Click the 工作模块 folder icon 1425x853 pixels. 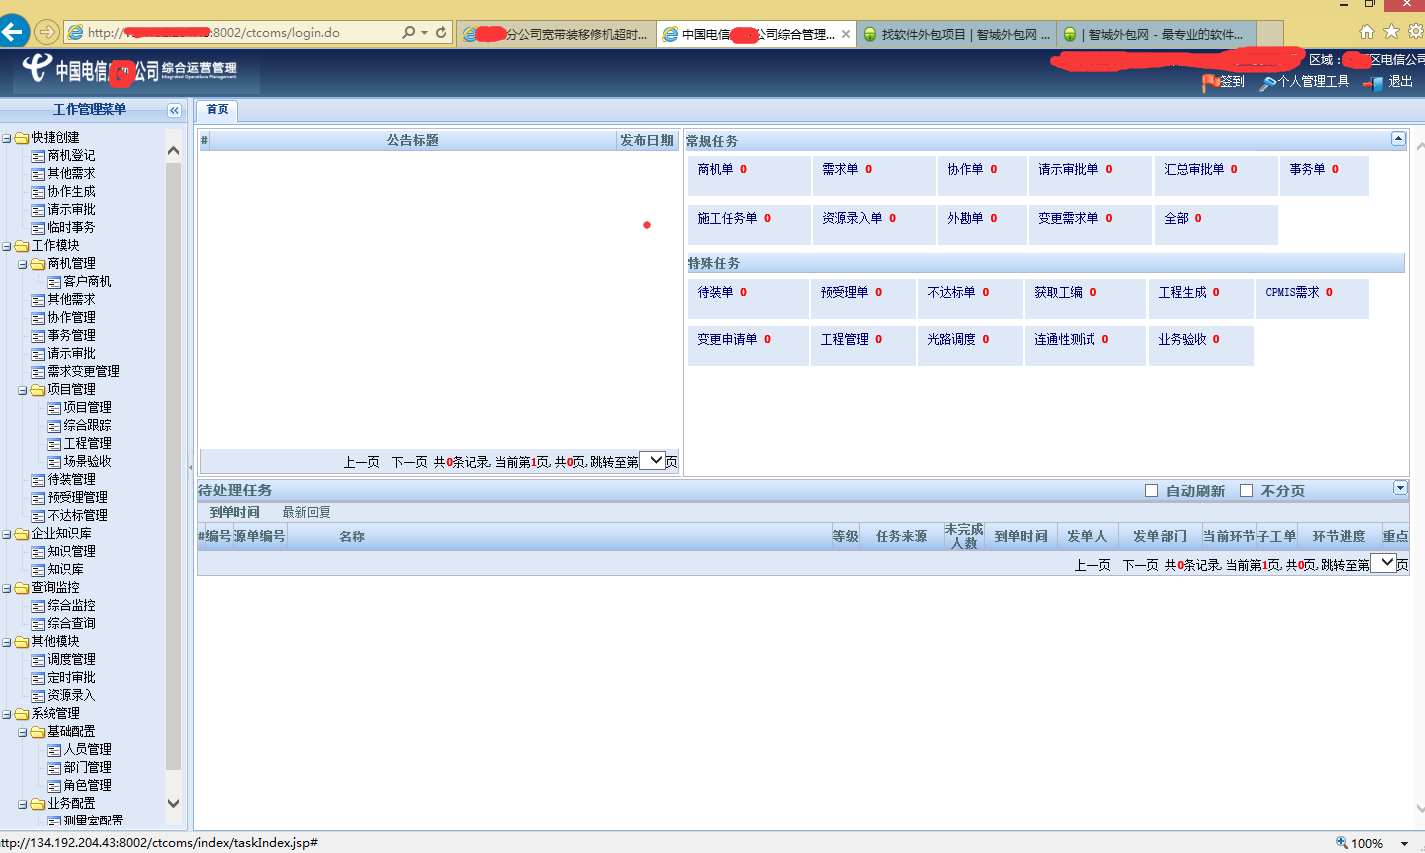[22, 246]
